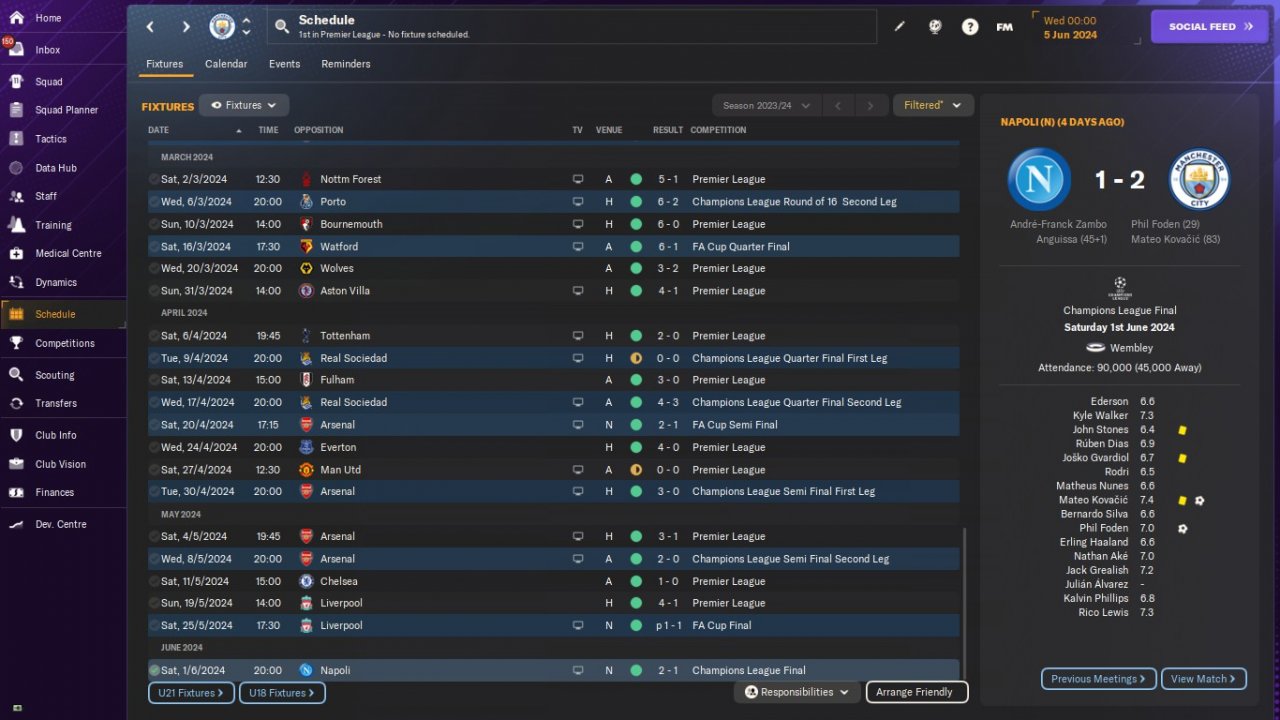1280x720 pixels.
Task: Click the help question mark icon
Action: click(x=970, y=27)
